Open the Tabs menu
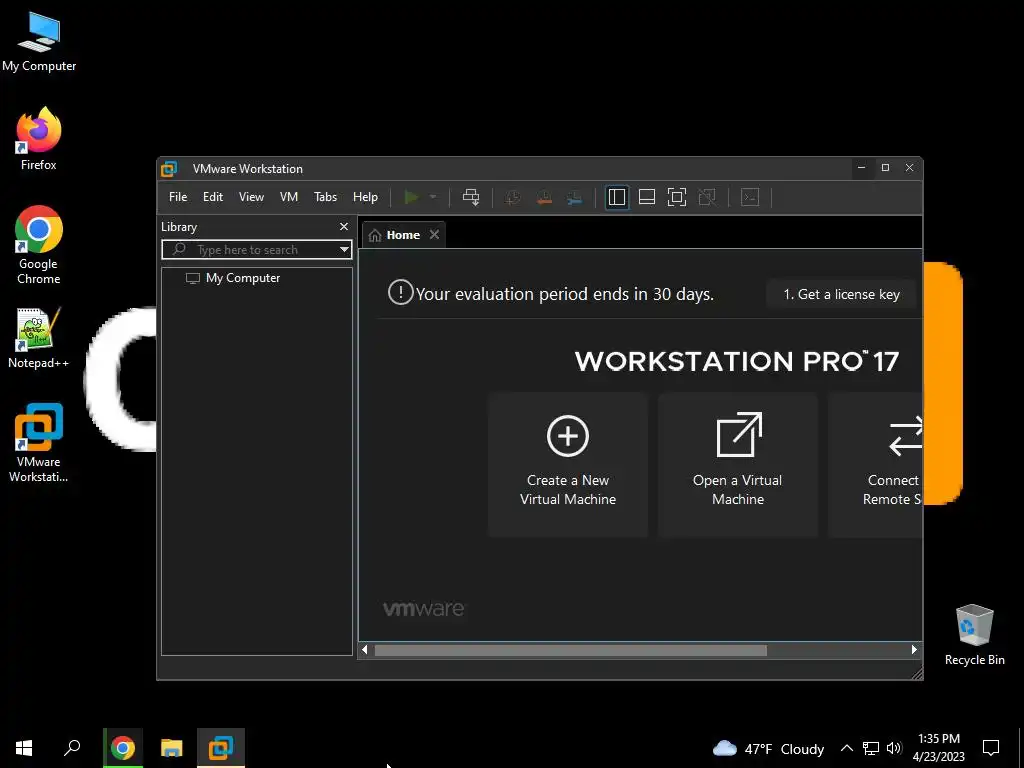Viewport: 1024px width, 768px height. (x=325, y=197)
